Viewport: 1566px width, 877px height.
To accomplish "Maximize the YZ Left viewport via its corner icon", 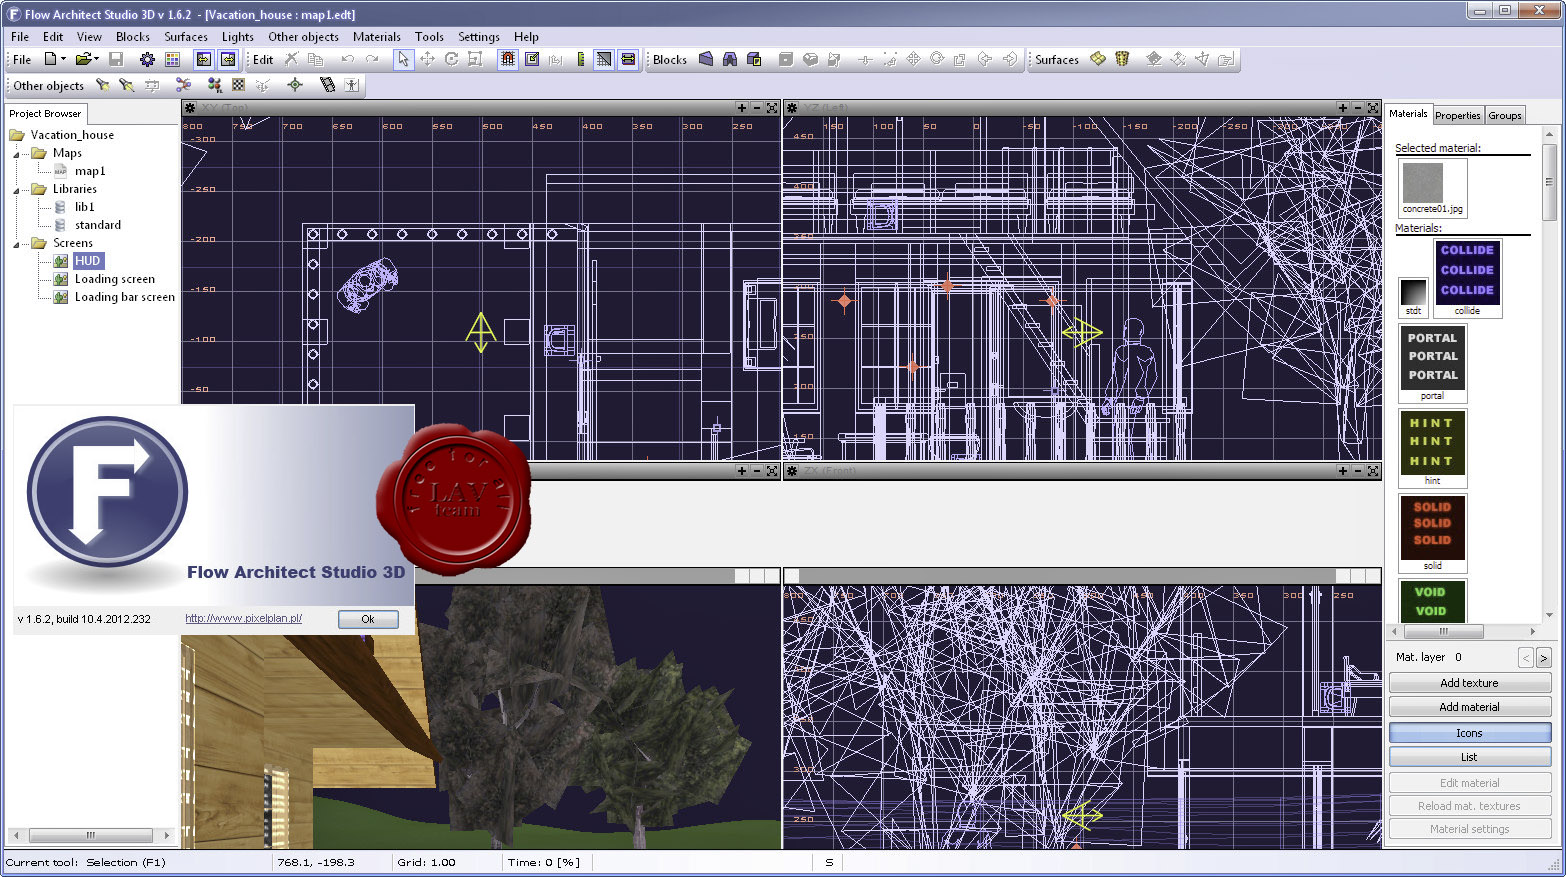I will [1373, 107].
